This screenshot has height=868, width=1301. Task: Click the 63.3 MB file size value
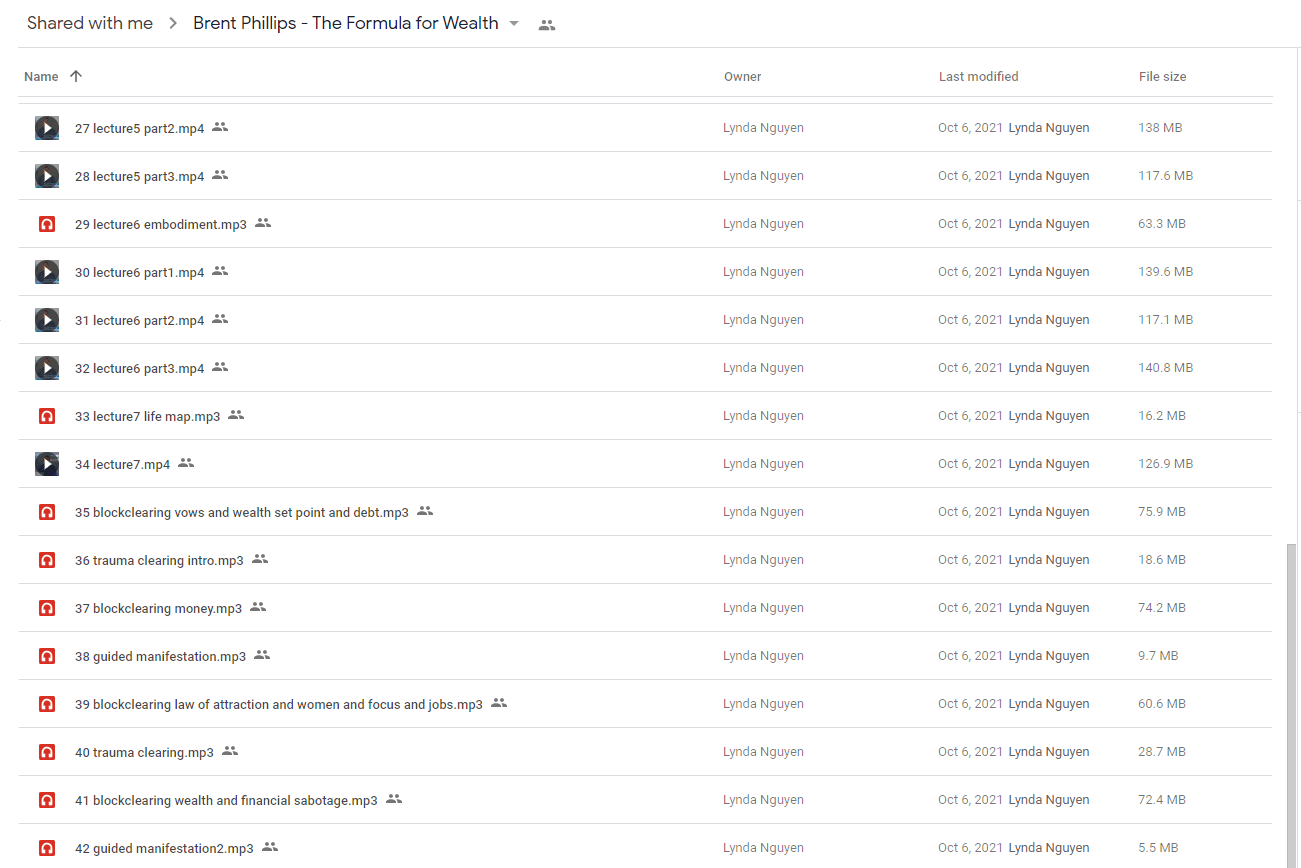[x=1162, y=224]
